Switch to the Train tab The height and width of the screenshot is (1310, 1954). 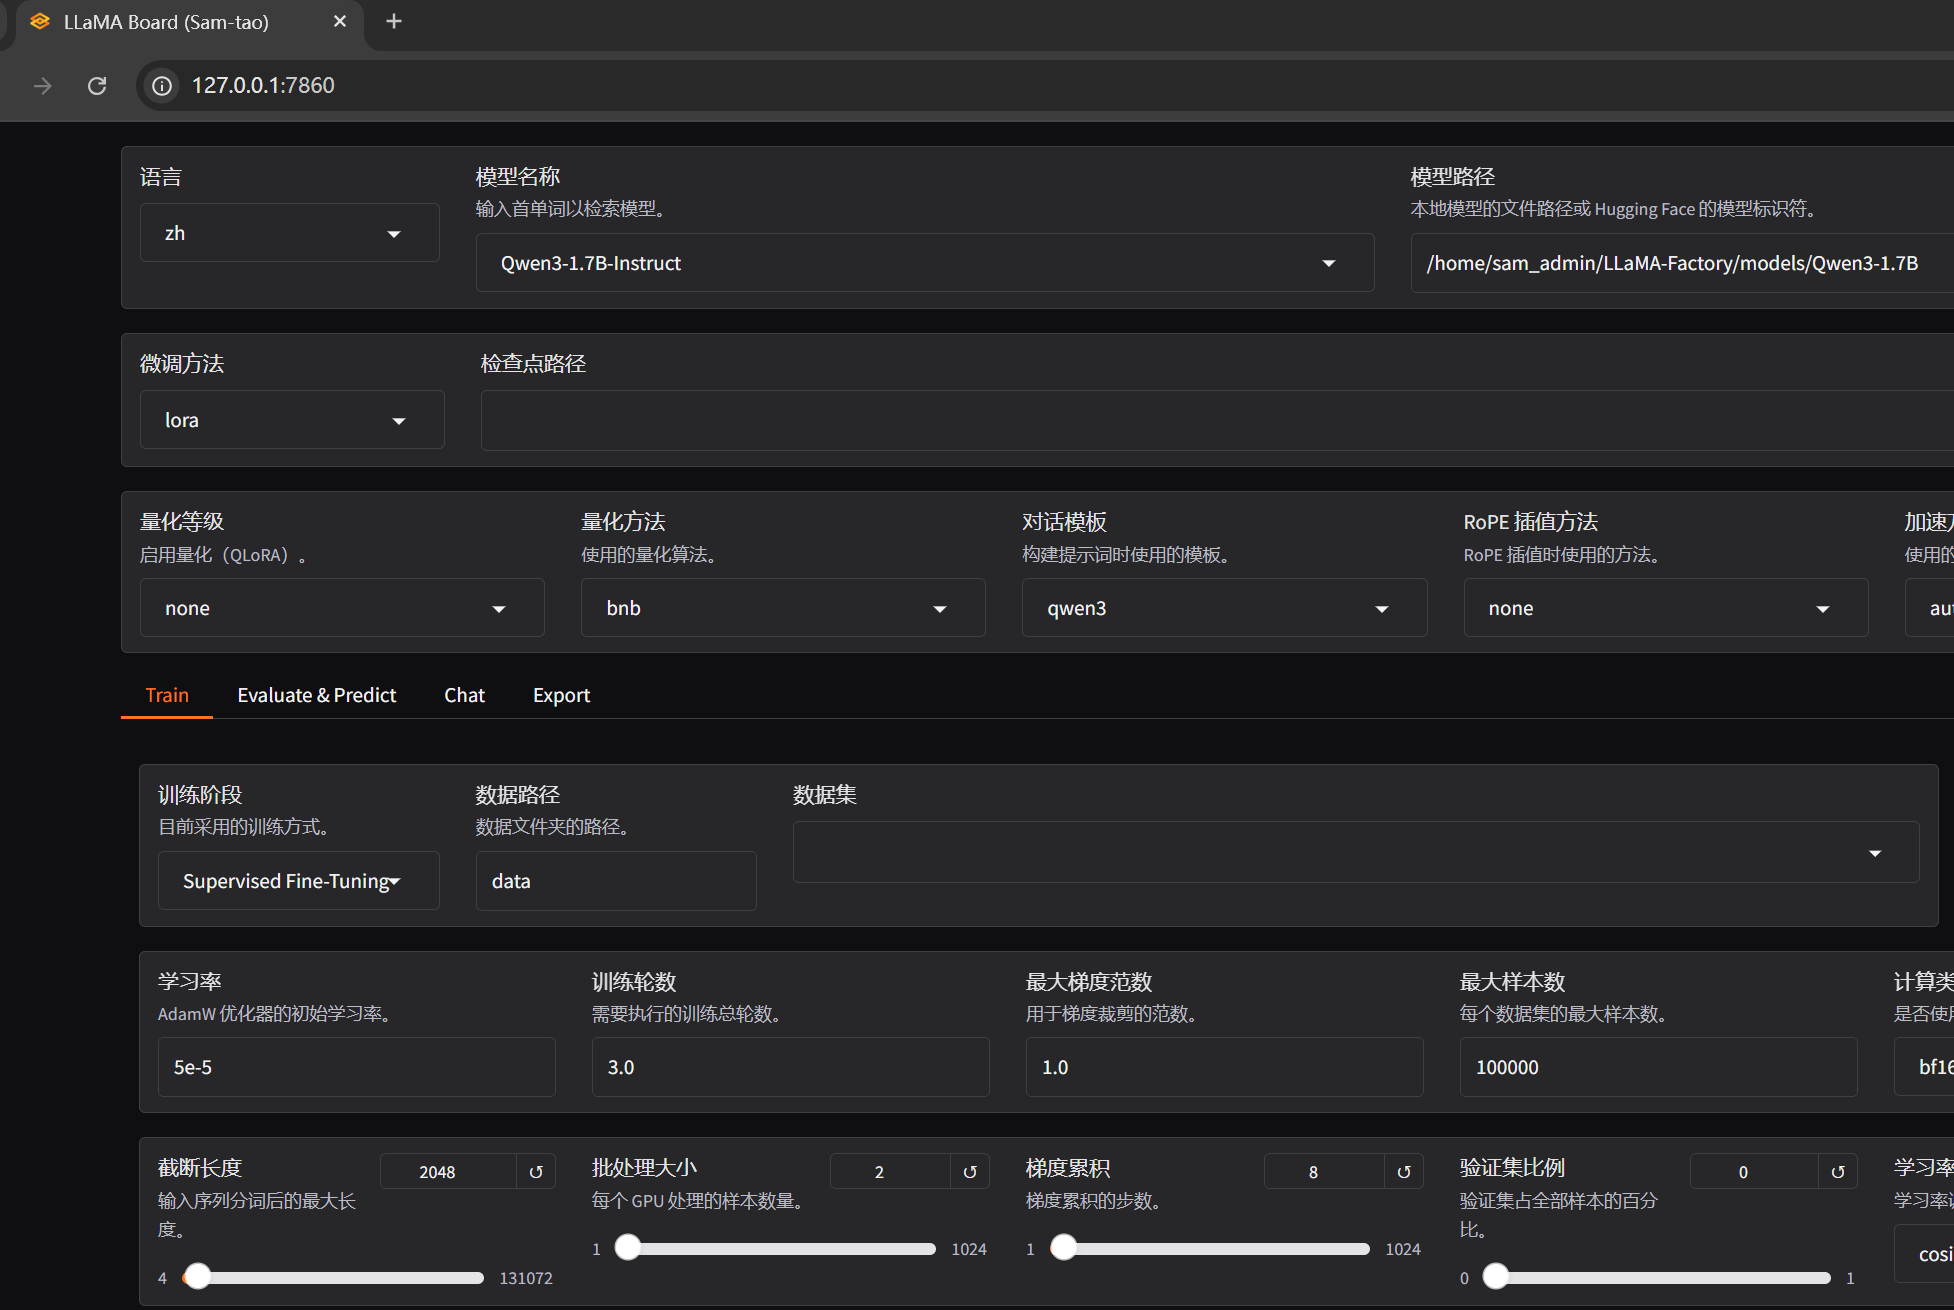click(x=167, y=695)
